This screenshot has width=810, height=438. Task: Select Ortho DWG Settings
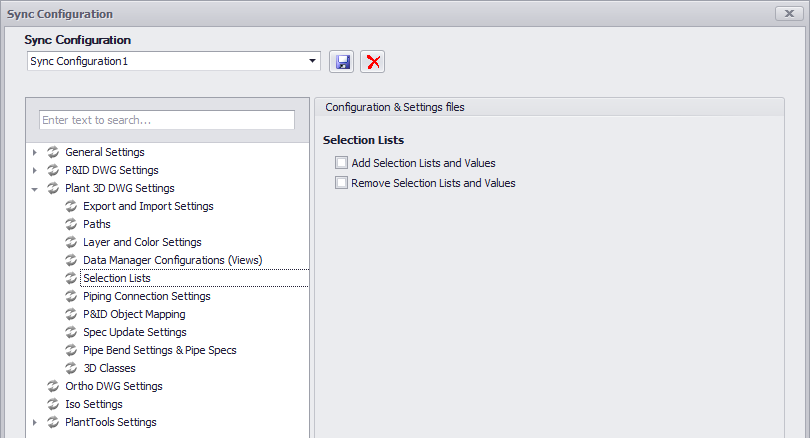[114, 386]
